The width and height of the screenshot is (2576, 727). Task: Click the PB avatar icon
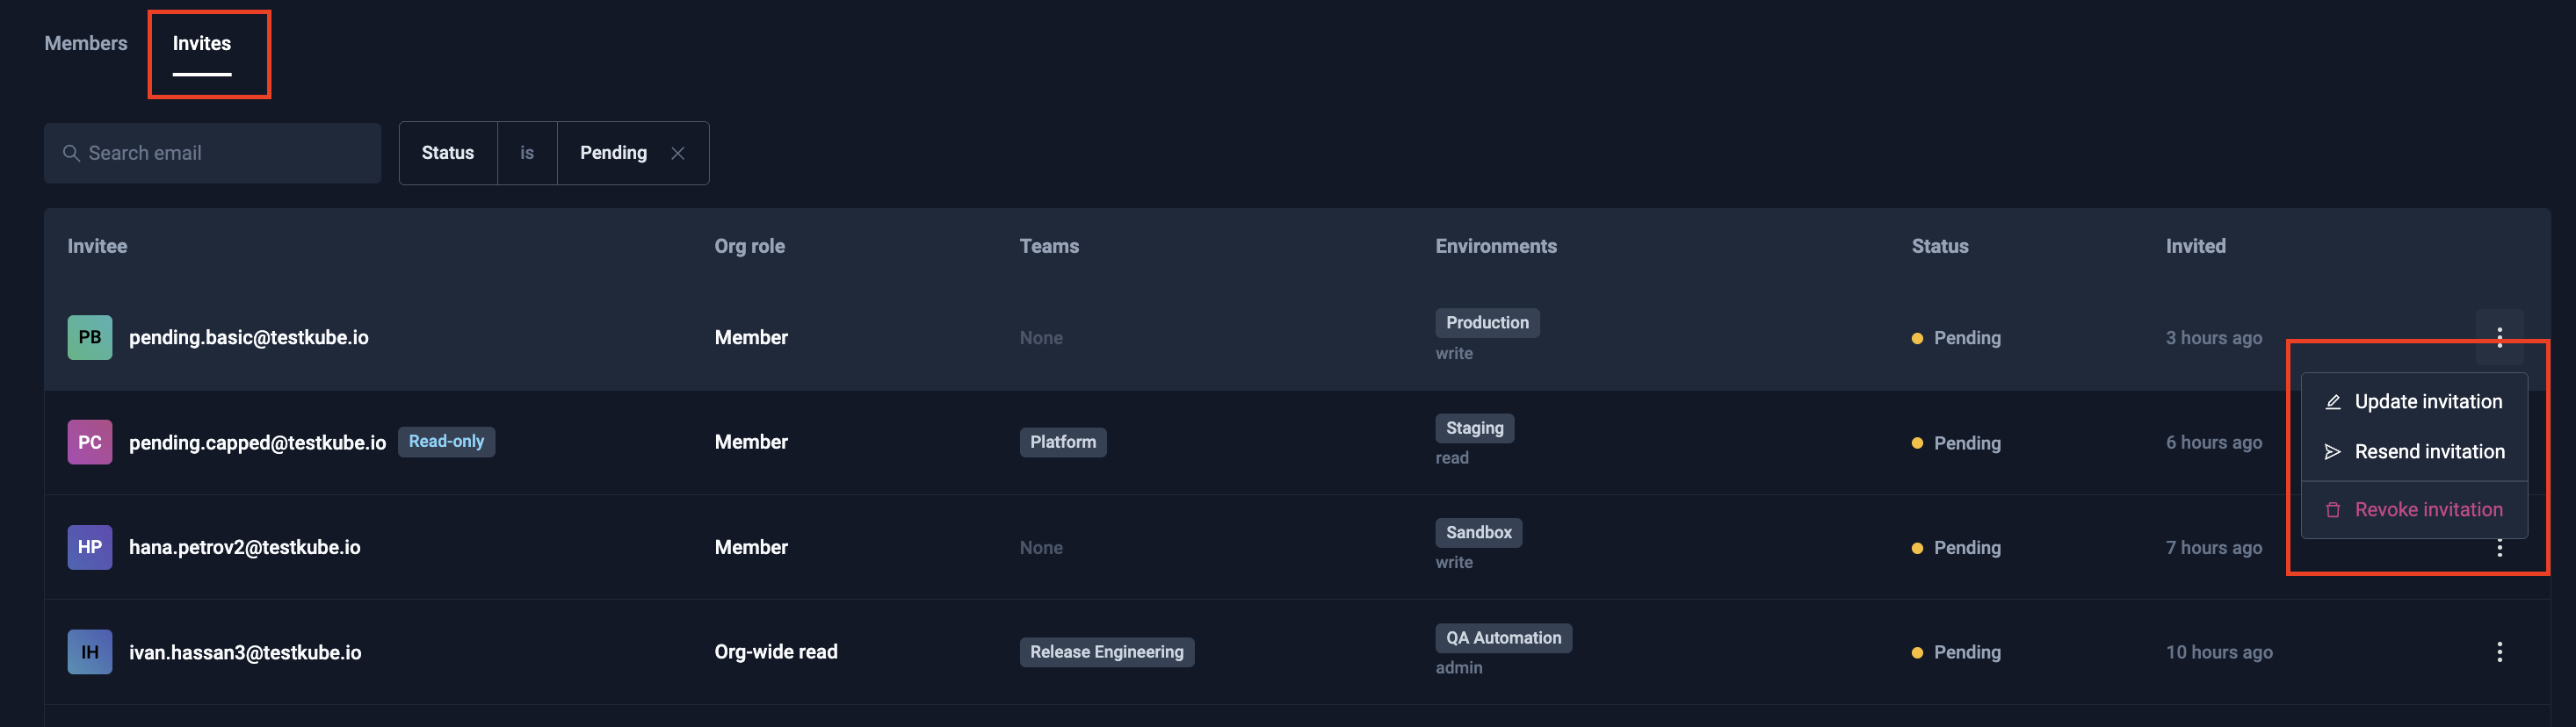click(x=90, y=337)
